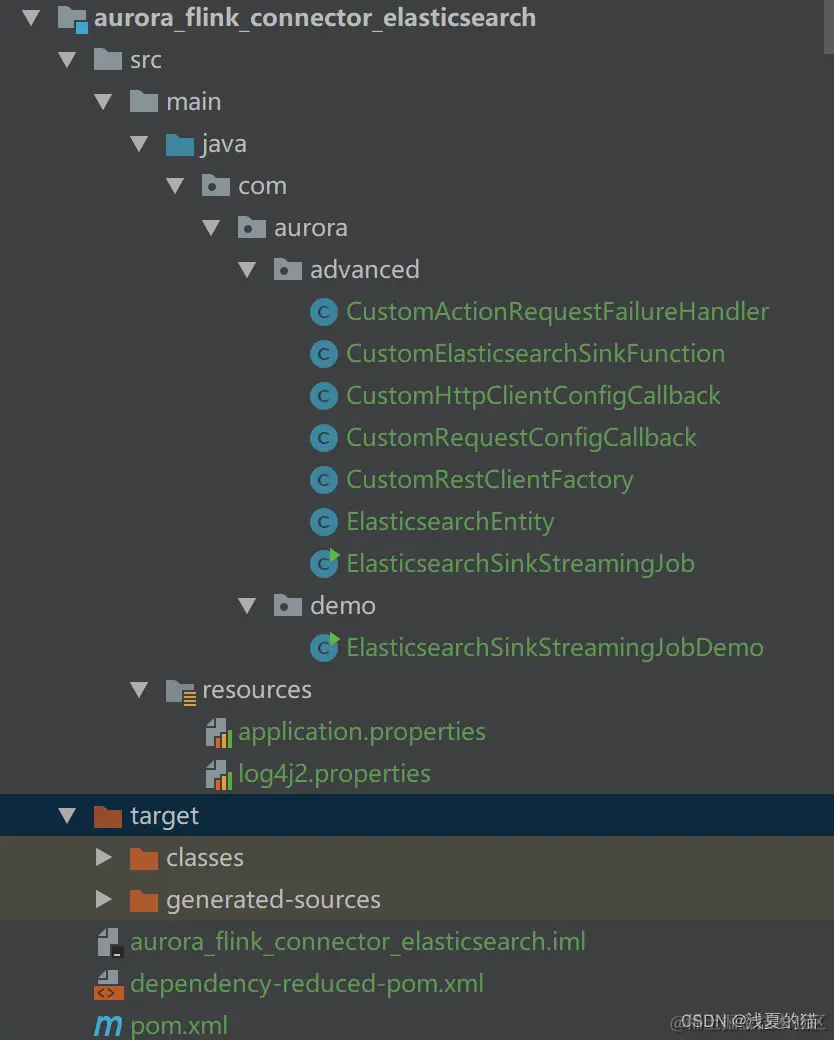
Task: Click the src folder icon
Action: 107,60
